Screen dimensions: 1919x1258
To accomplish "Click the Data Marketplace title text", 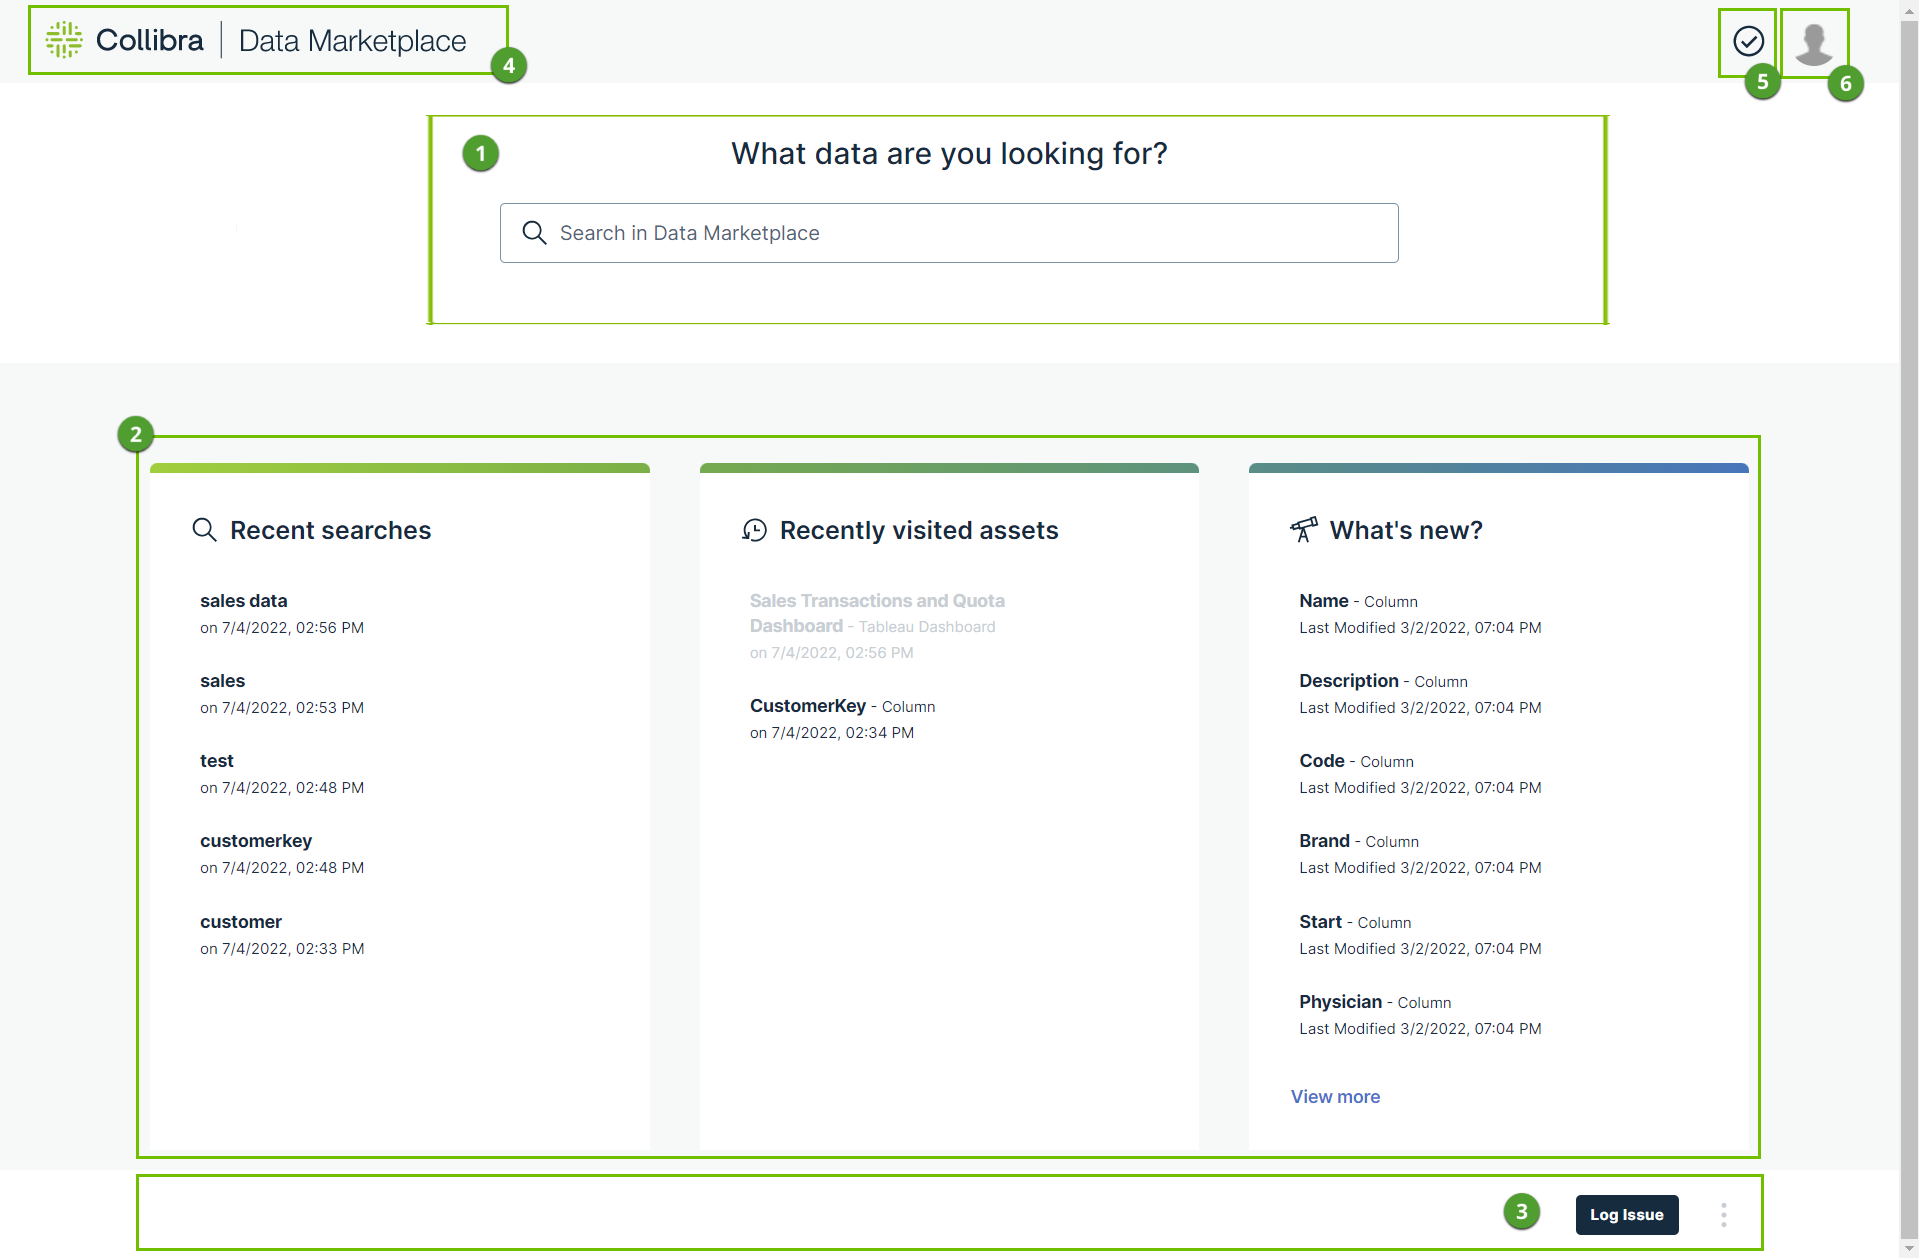I will tap(352, 41).
